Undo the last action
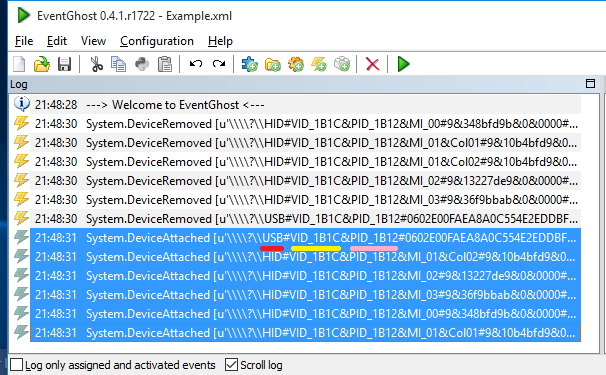The height and width of the screenshot is (375, 606). coord(196,64)
